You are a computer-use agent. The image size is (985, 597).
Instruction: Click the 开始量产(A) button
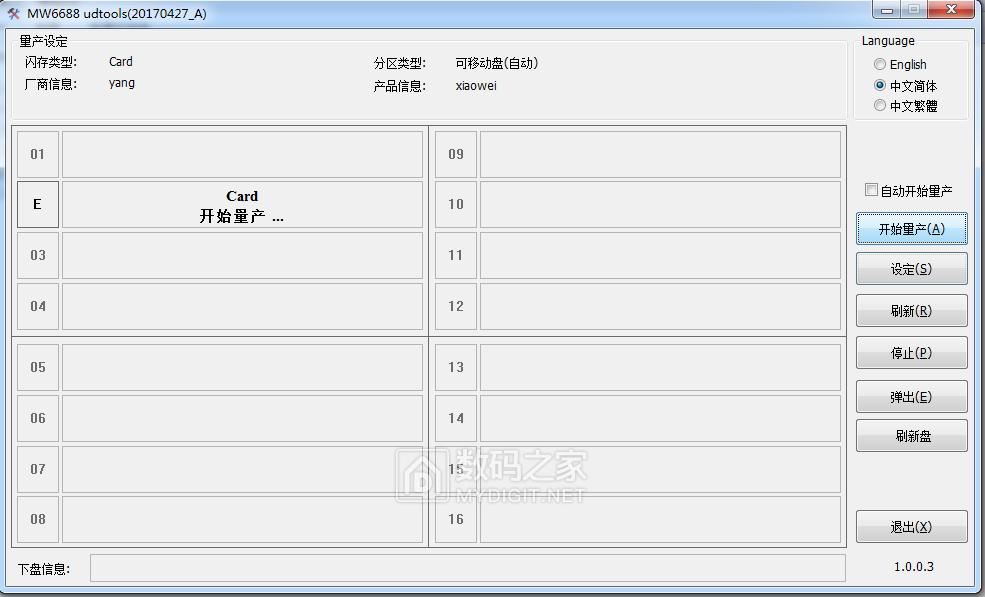tap(911, 228)
